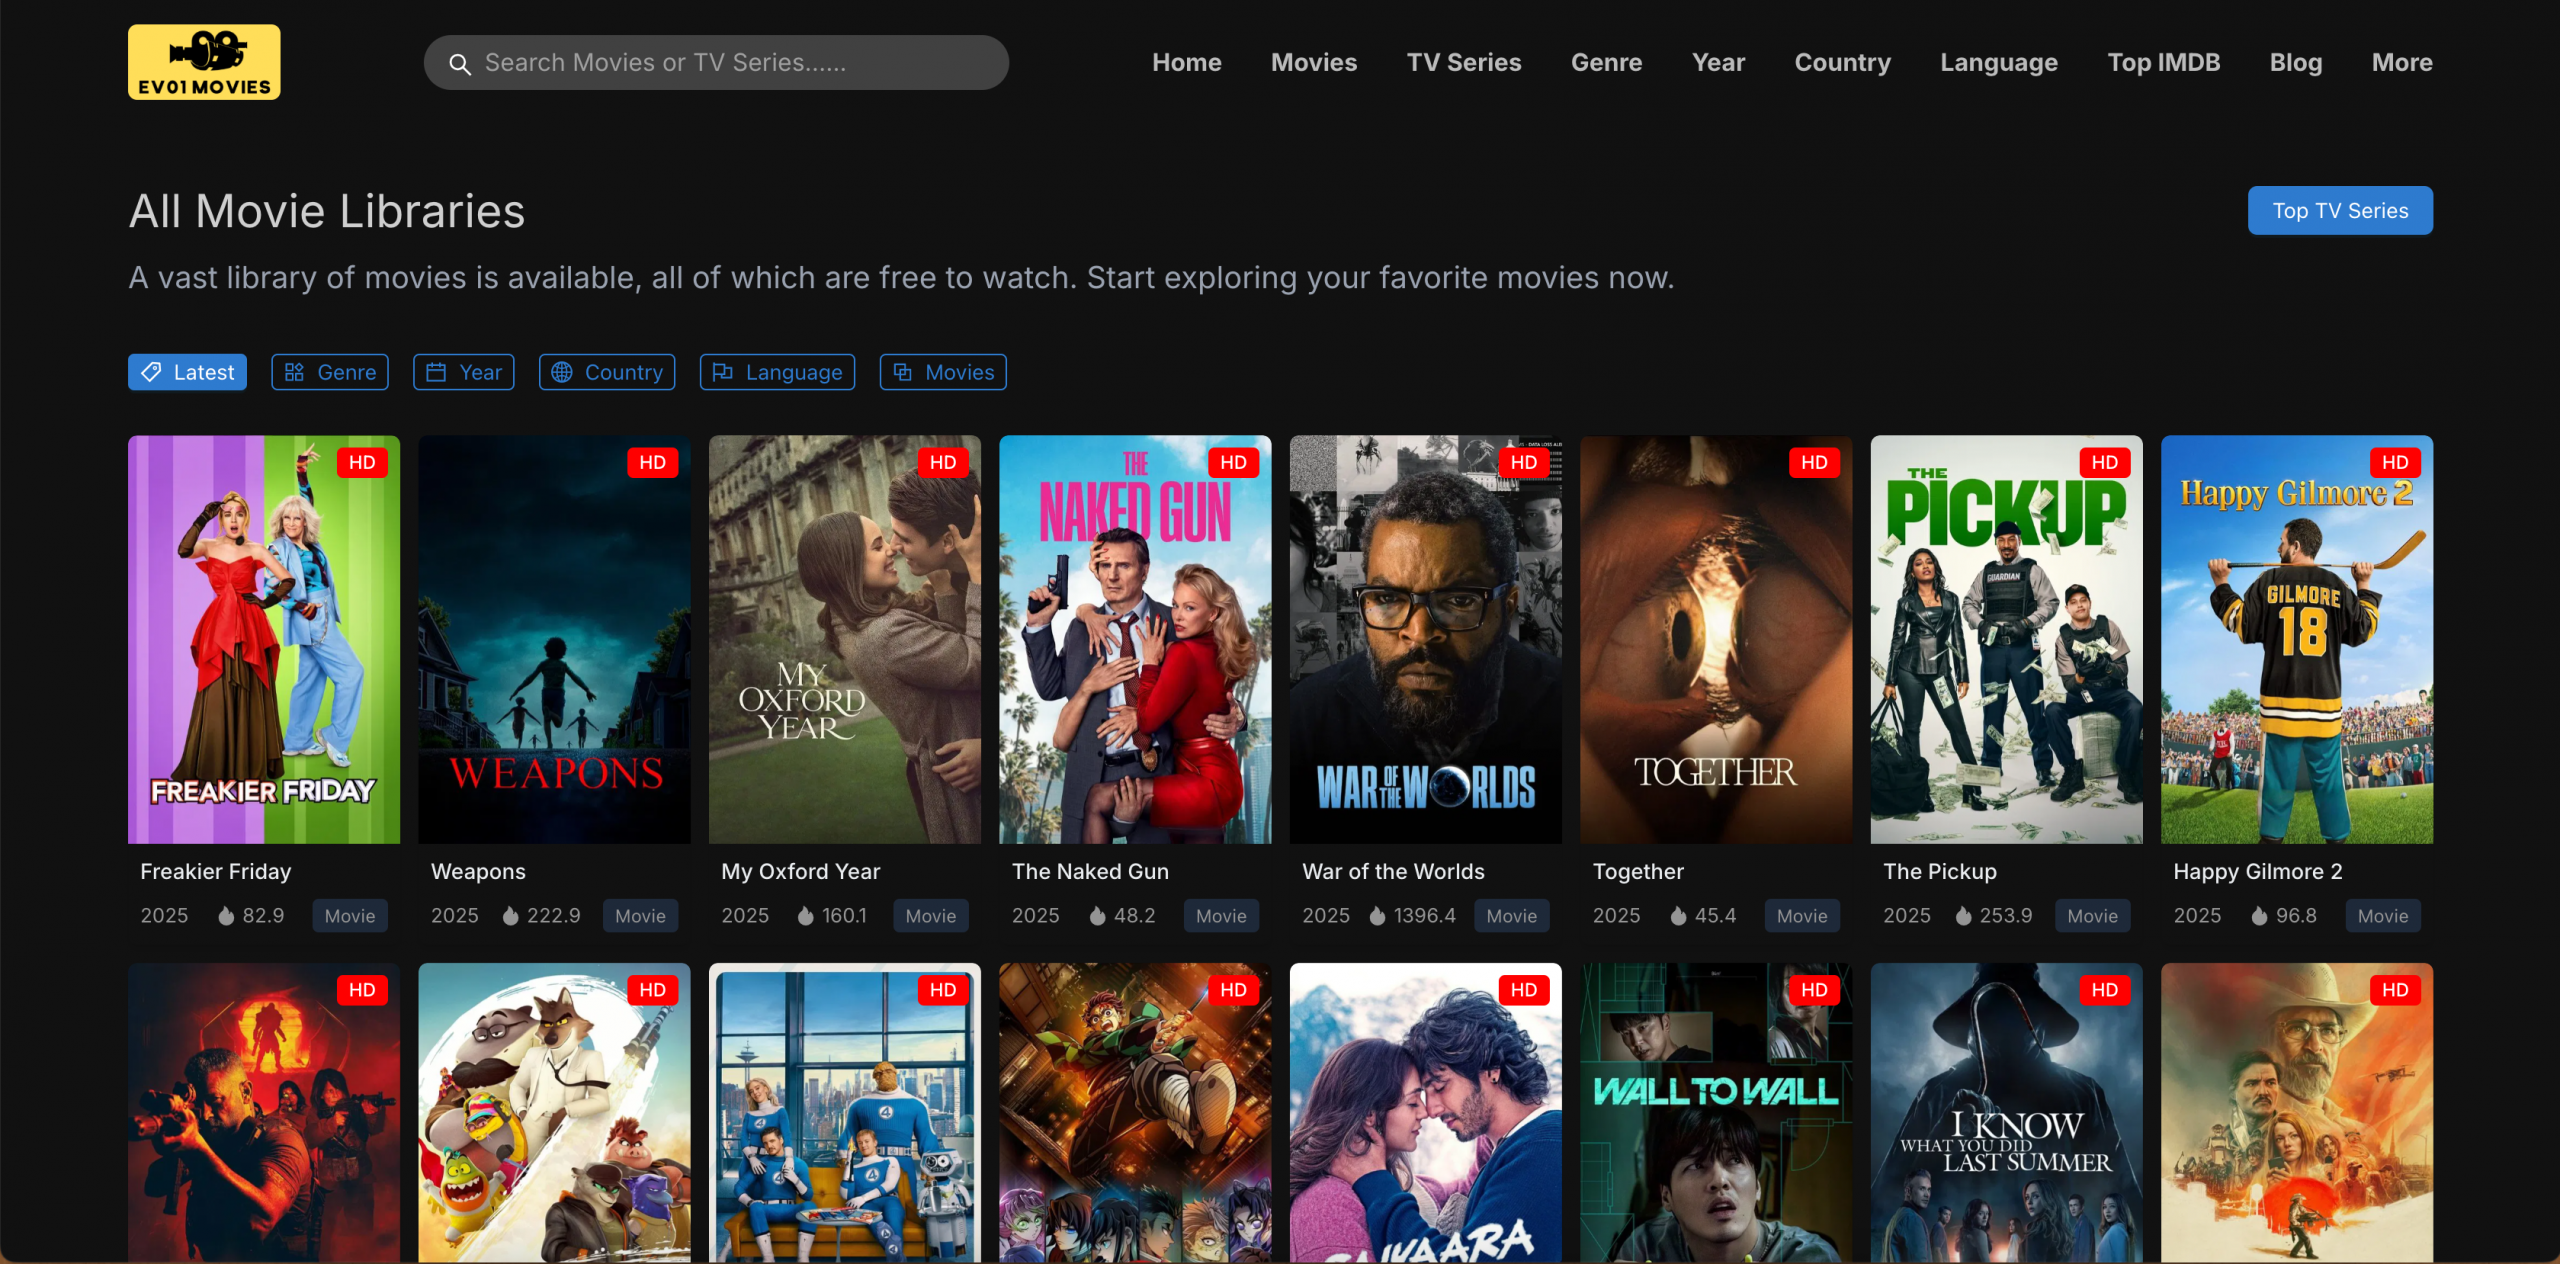The height and width of the screenshot is (1264, 2560).
Task: Open the Movies nav menu
Action: coord(1313,63)
